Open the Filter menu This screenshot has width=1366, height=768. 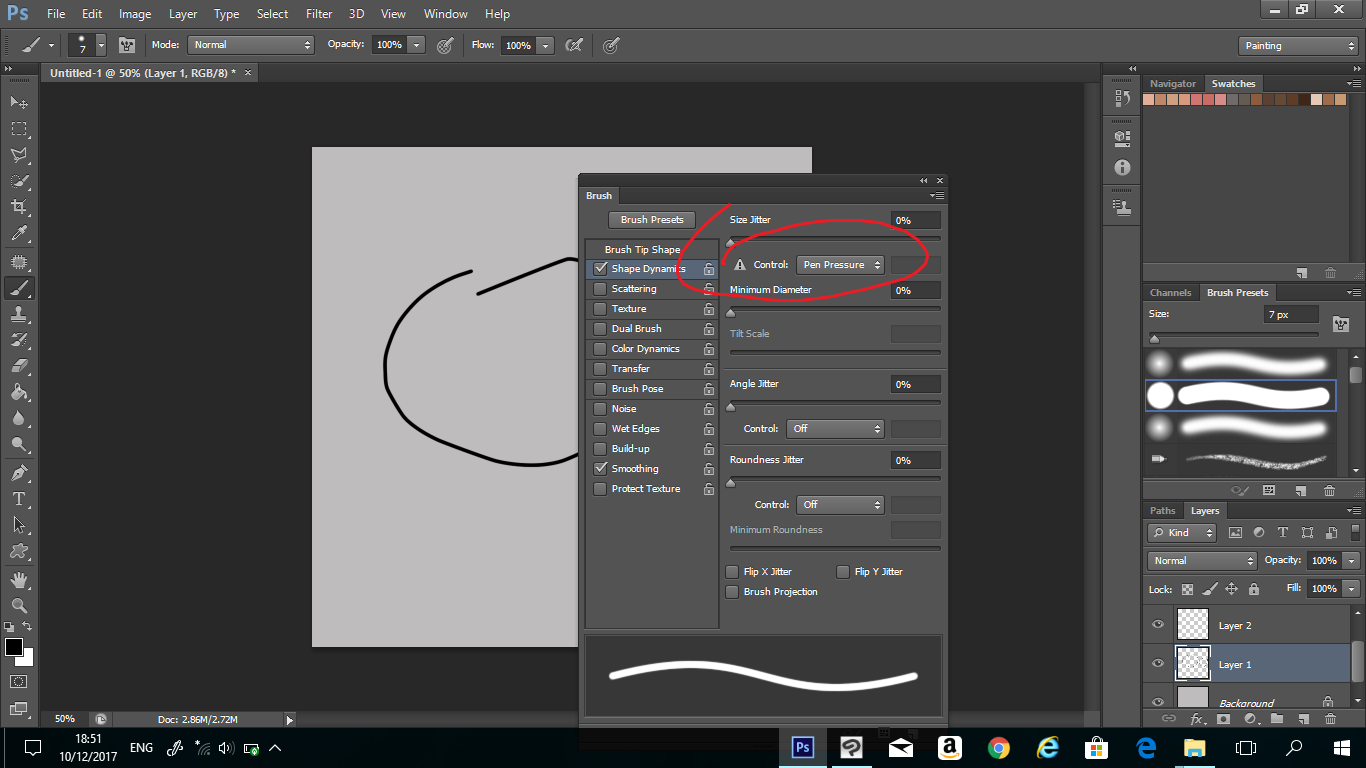(x=319, y=14)
